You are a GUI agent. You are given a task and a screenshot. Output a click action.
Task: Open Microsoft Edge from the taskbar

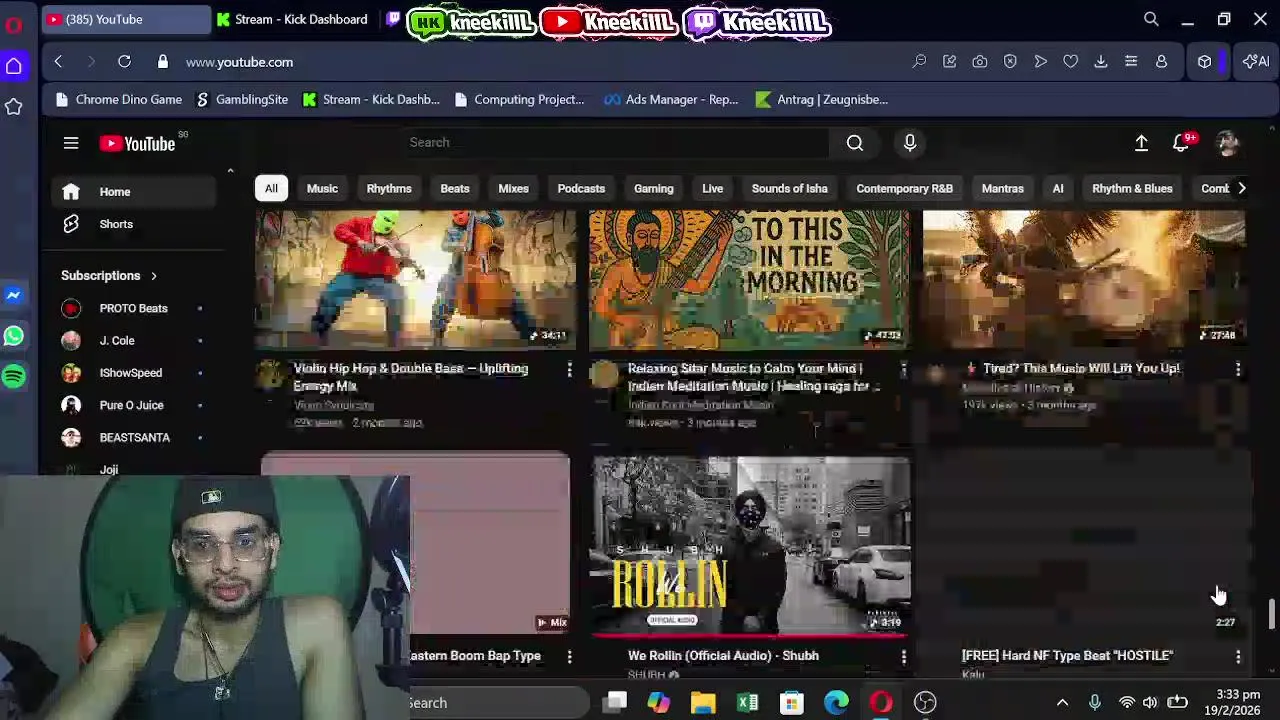pyautogui.click(x=836, y=702)
